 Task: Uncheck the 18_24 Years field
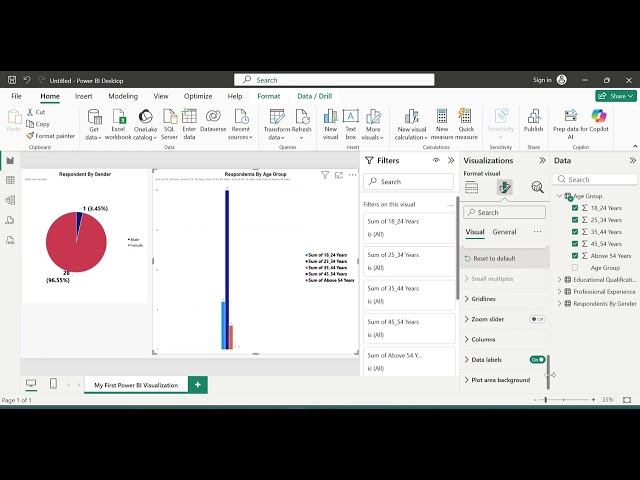[x=575, y=208]
